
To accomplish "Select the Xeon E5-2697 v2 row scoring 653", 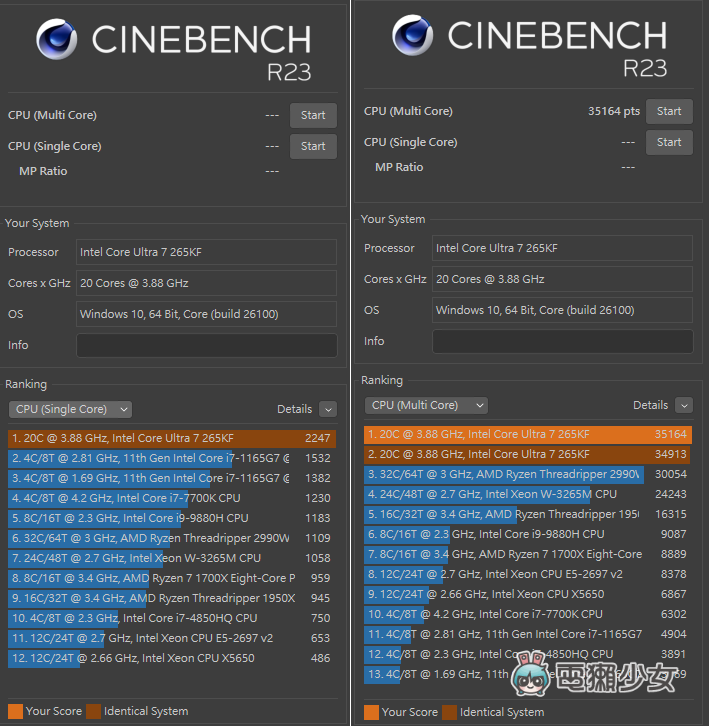I will click(x=171, y=638).
